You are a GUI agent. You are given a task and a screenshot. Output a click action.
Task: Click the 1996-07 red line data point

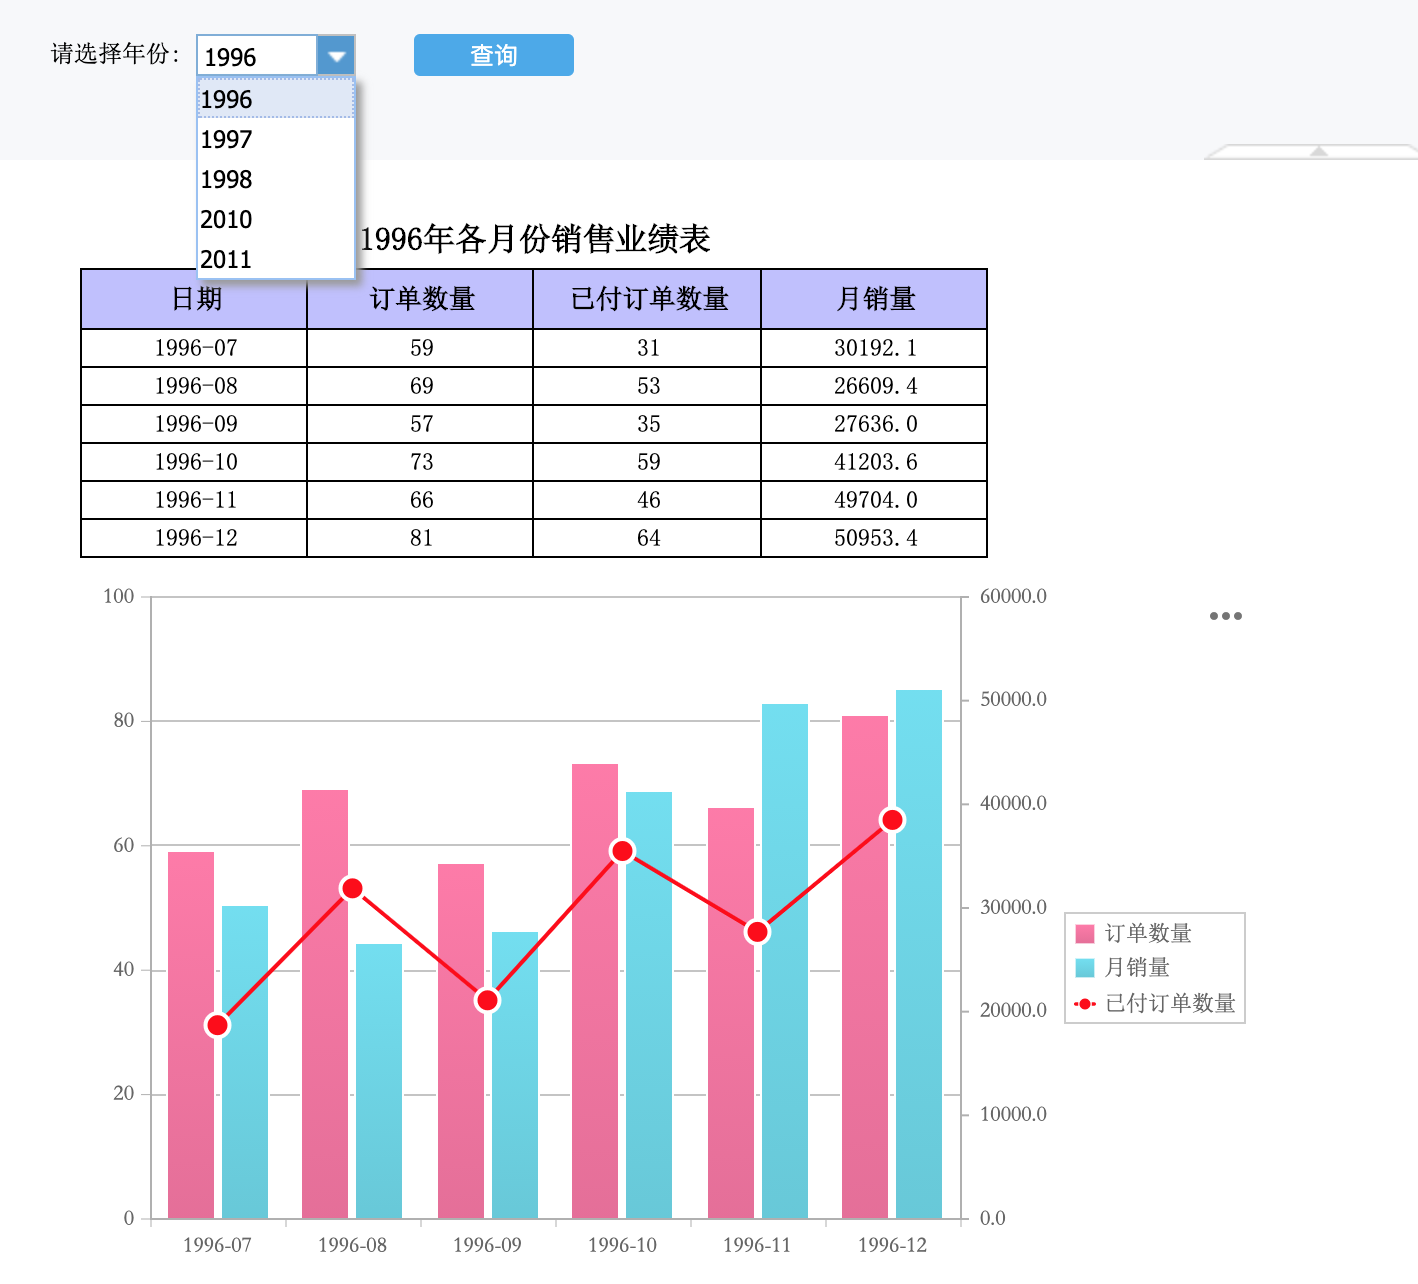click(x=217, y=1025)
